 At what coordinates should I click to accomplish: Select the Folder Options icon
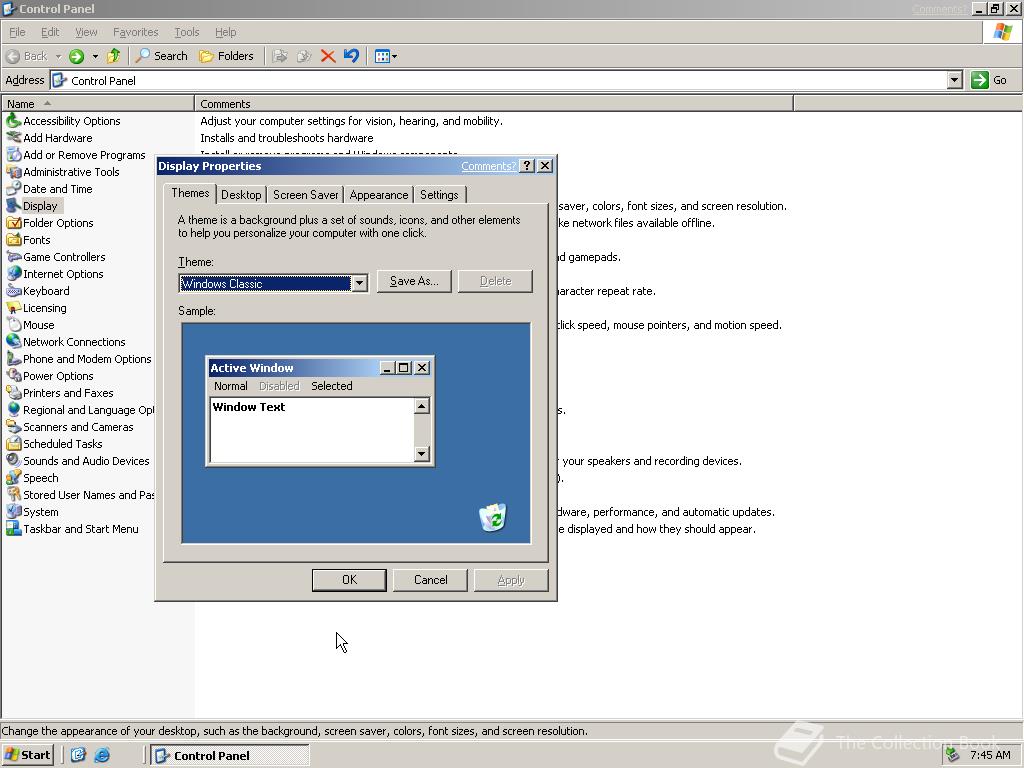[14, 222]
